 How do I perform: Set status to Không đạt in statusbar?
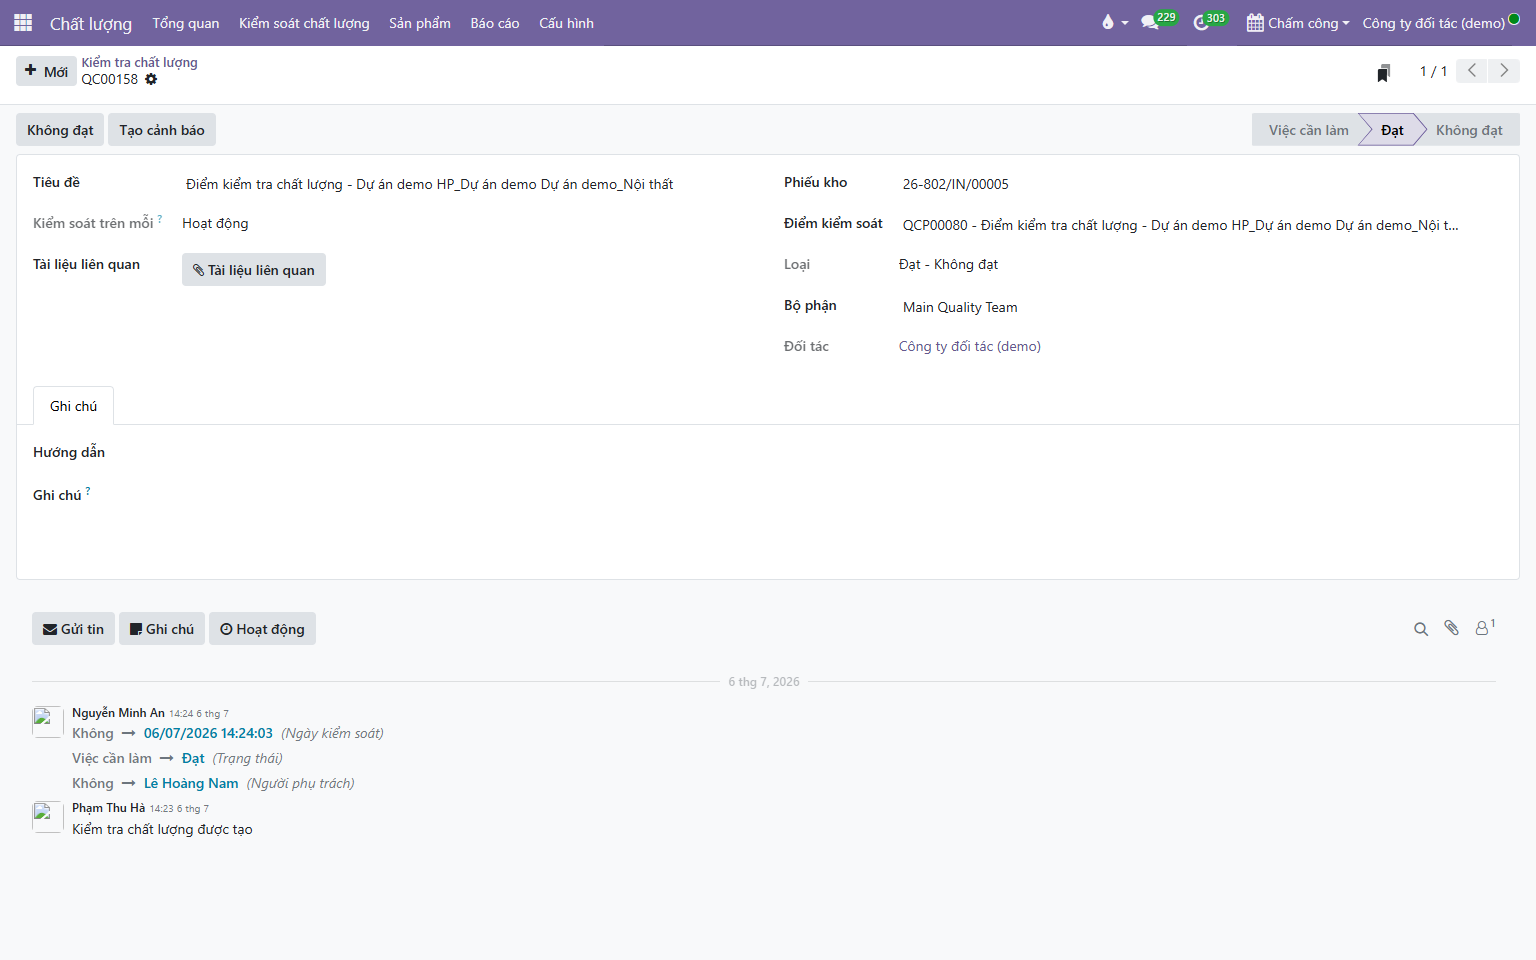click(x=1469, y=130)
